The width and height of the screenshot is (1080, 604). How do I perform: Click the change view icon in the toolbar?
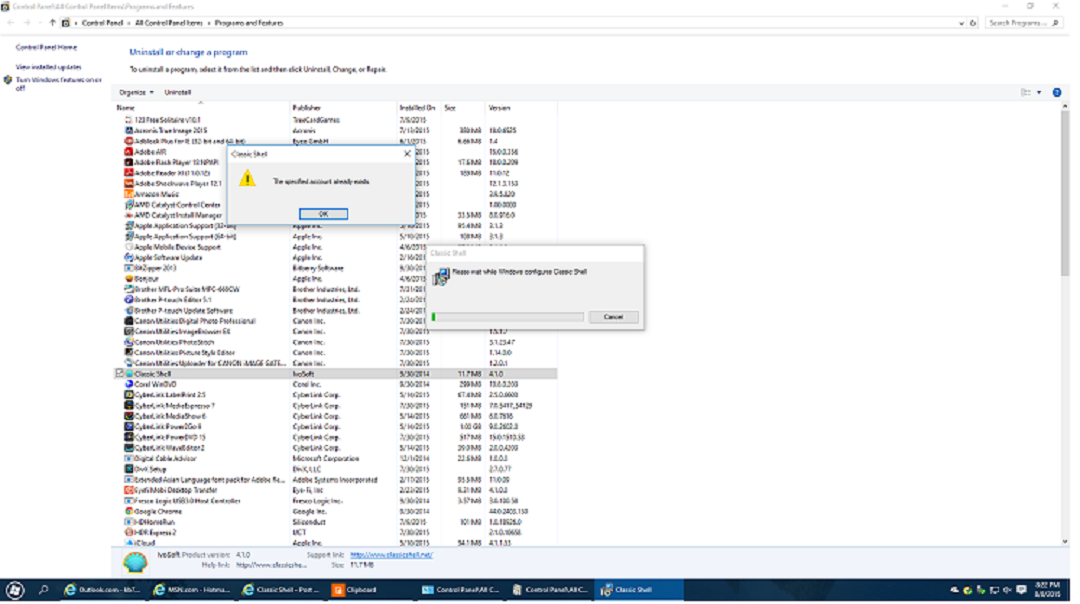[x=1026, y=93]
